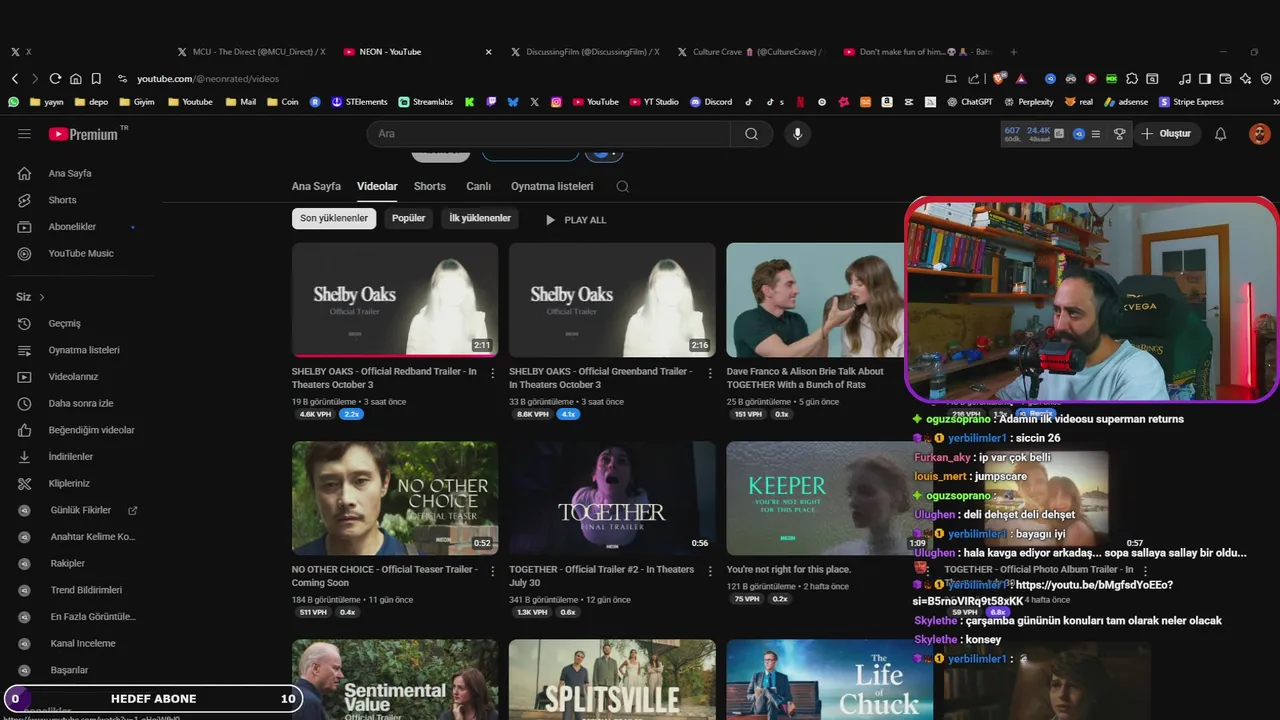This screenshot has width=1280, height=720.
Task: Select the Popüler filter chip
Action: click(x=408, y=219)
